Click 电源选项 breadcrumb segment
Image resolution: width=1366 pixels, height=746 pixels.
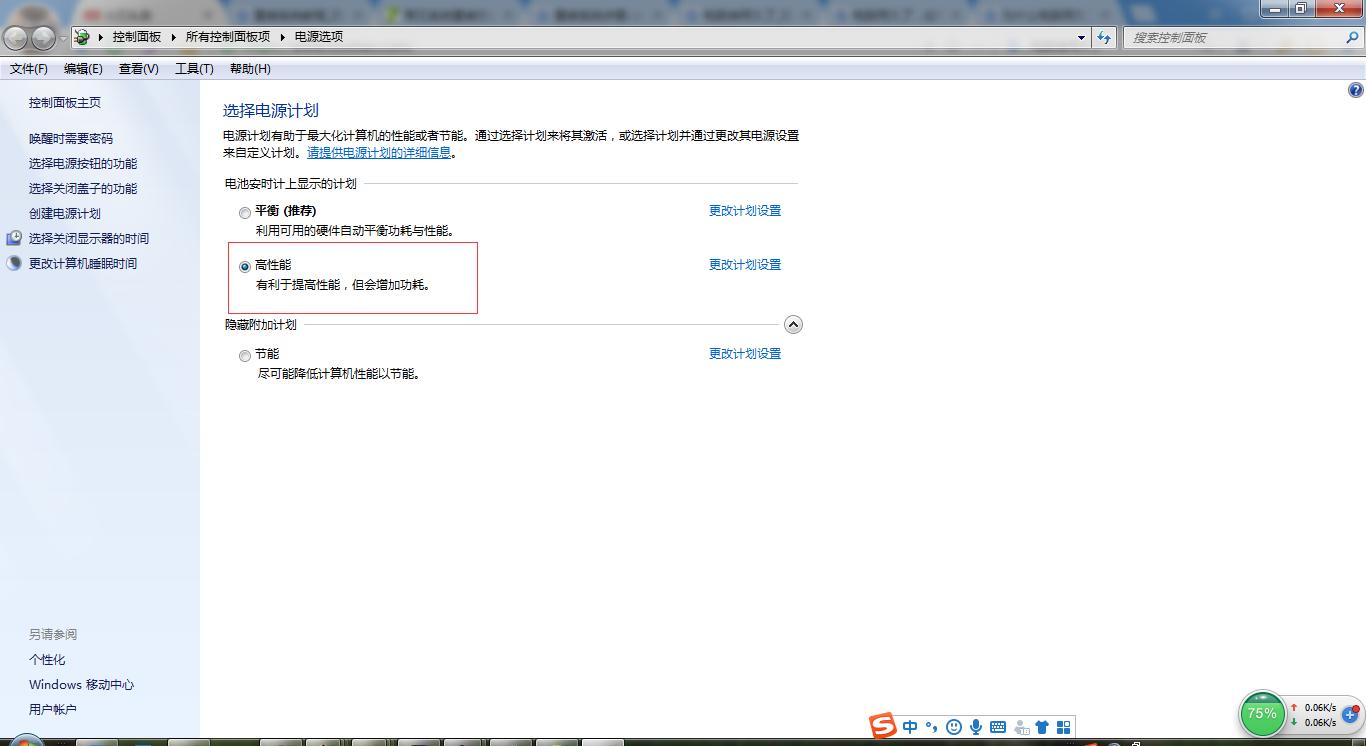point(319,37)
